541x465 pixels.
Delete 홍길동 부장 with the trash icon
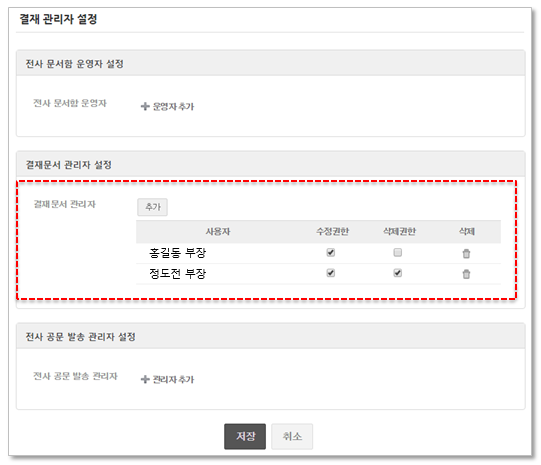point(466,254)
